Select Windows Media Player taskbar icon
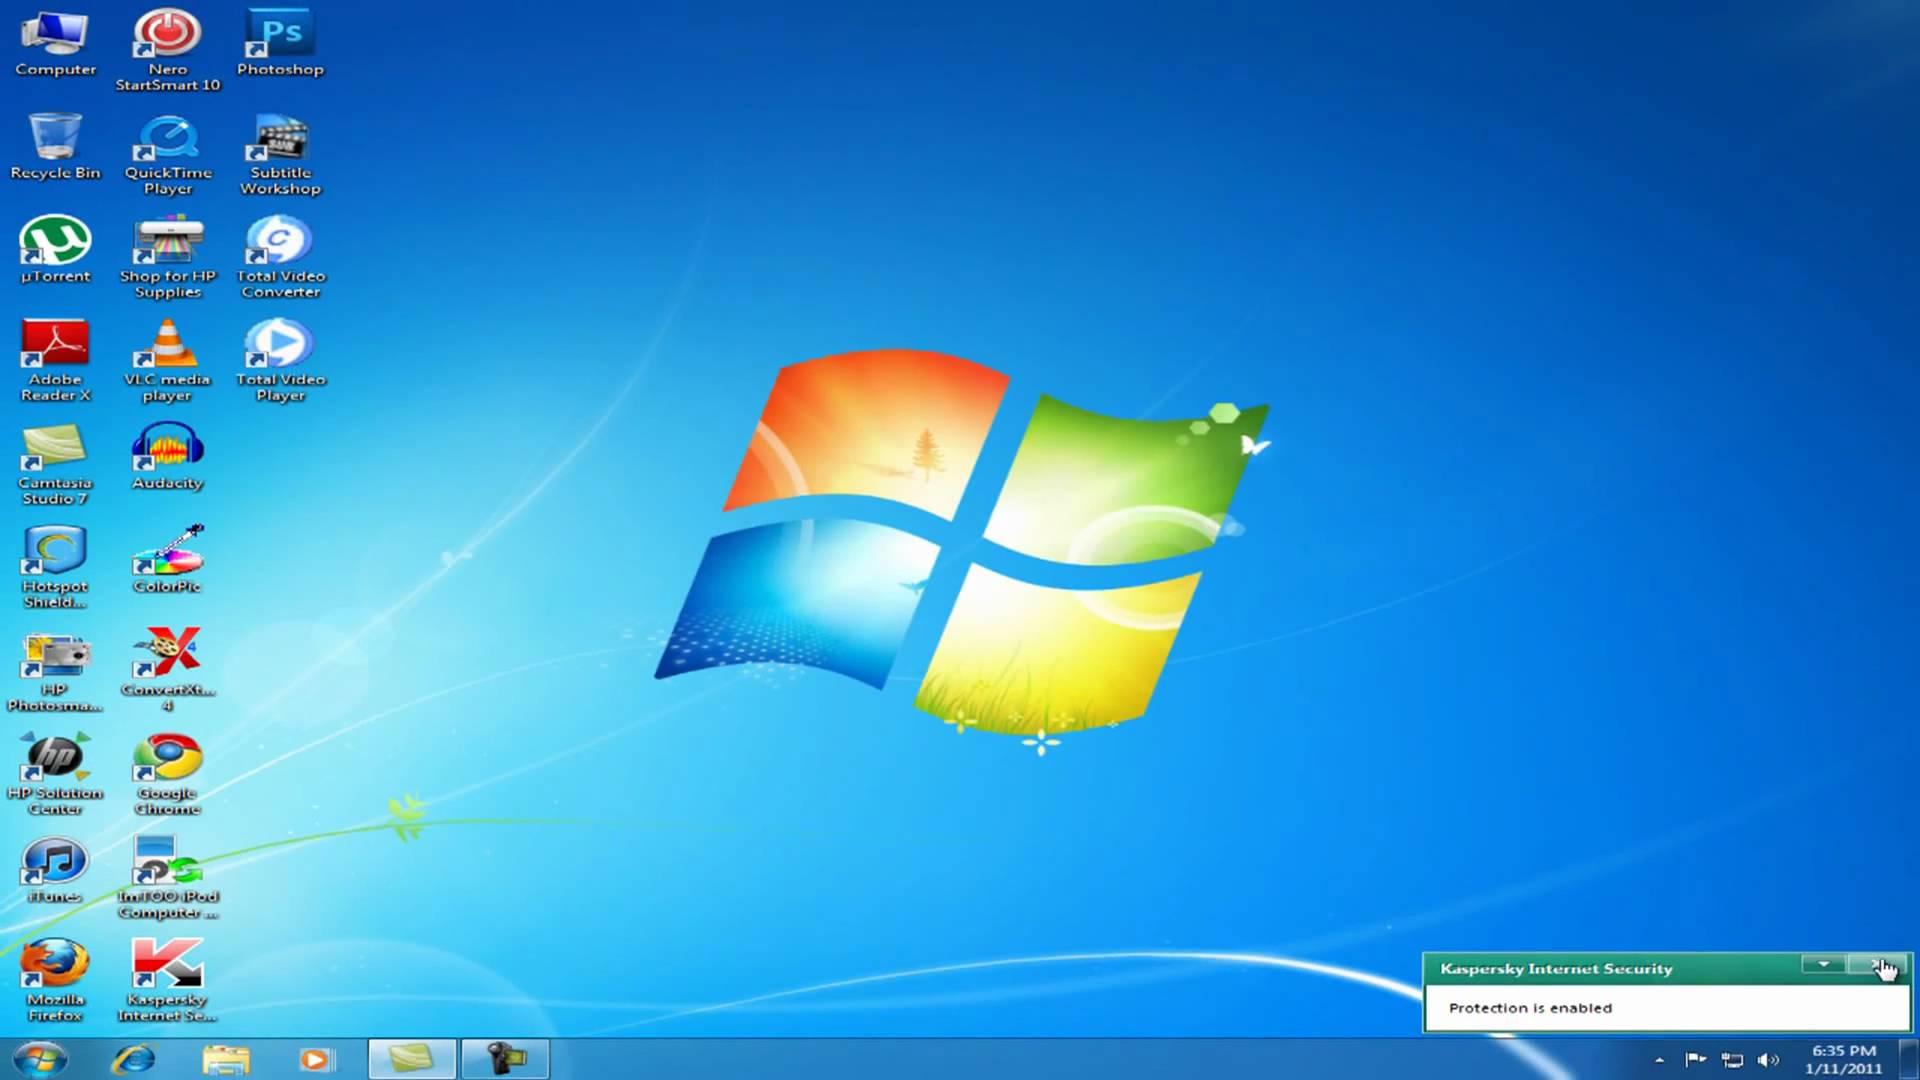Screen dimensions: 1920x1080 point(315,1059)
